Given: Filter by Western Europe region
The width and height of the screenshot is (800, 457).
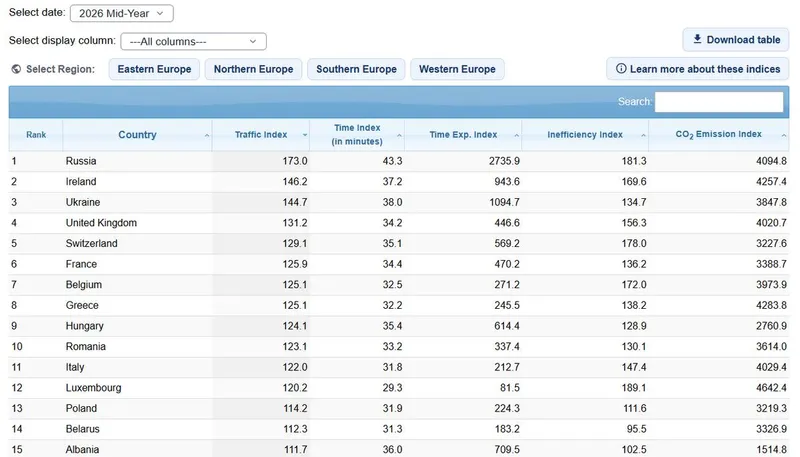Looking at the screenshot, I should (x=457, y=69).
